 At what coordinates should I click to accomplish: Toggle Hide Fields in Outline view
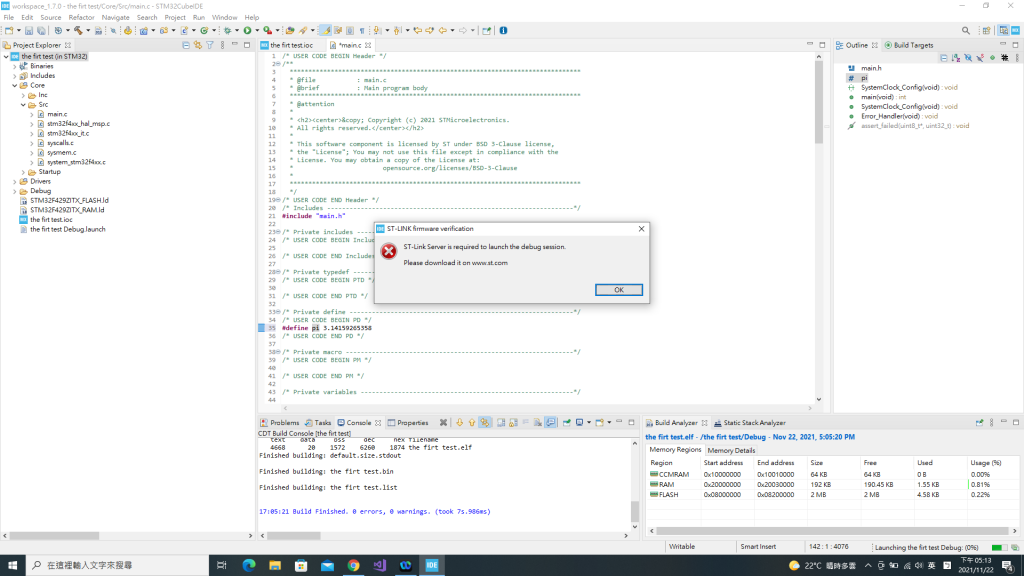(x=968, y=58)
